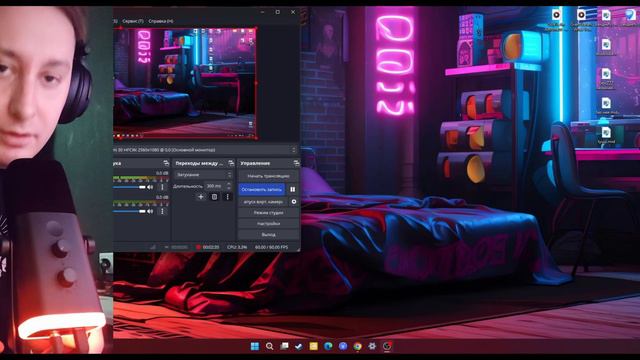Open the Windows Start menu
The width and height of the screenshot is (640, 360).
click(x=255, y=346)
